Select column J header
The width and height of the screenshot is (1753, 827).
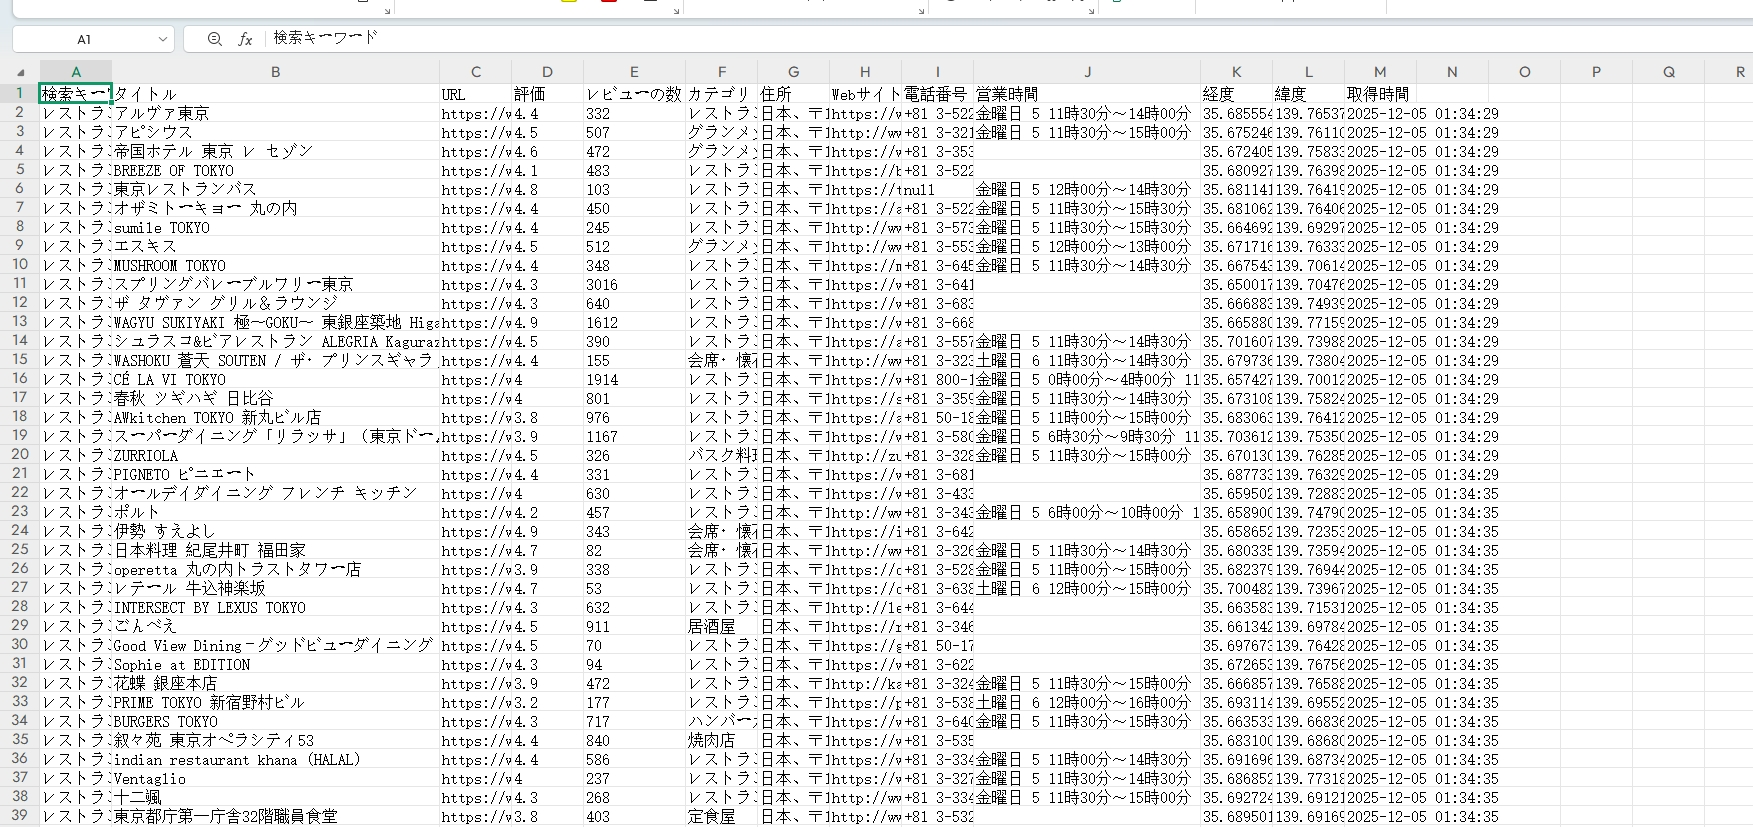coord(1087,72)
